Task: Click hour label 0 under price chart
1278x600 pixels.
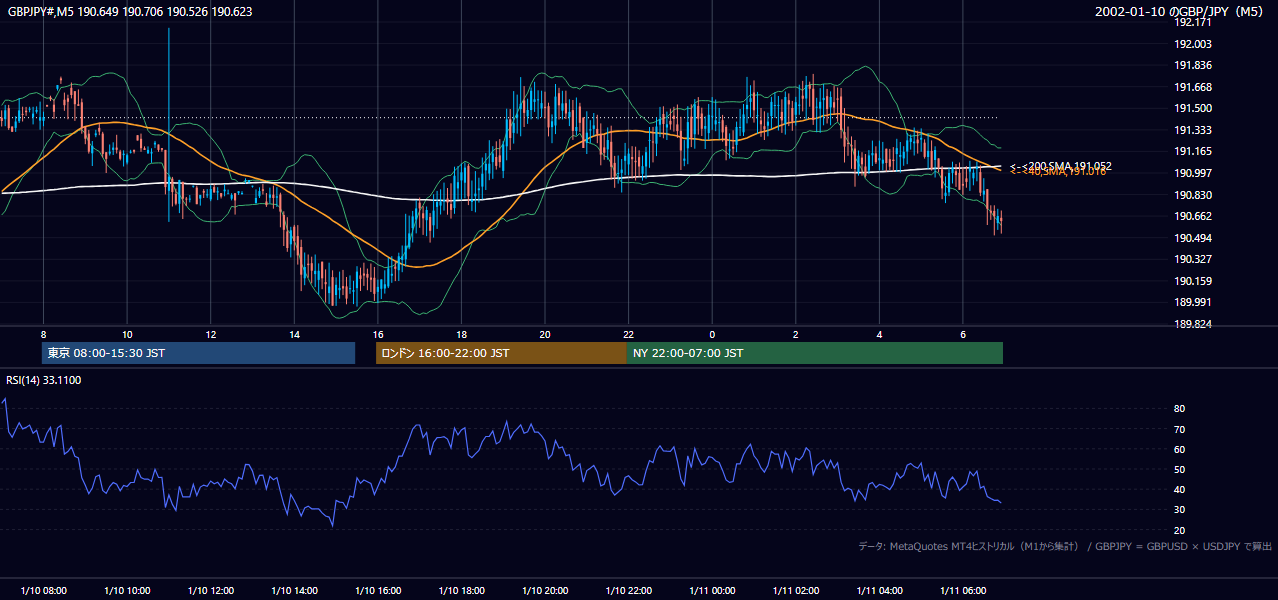Action: point(712,334)
